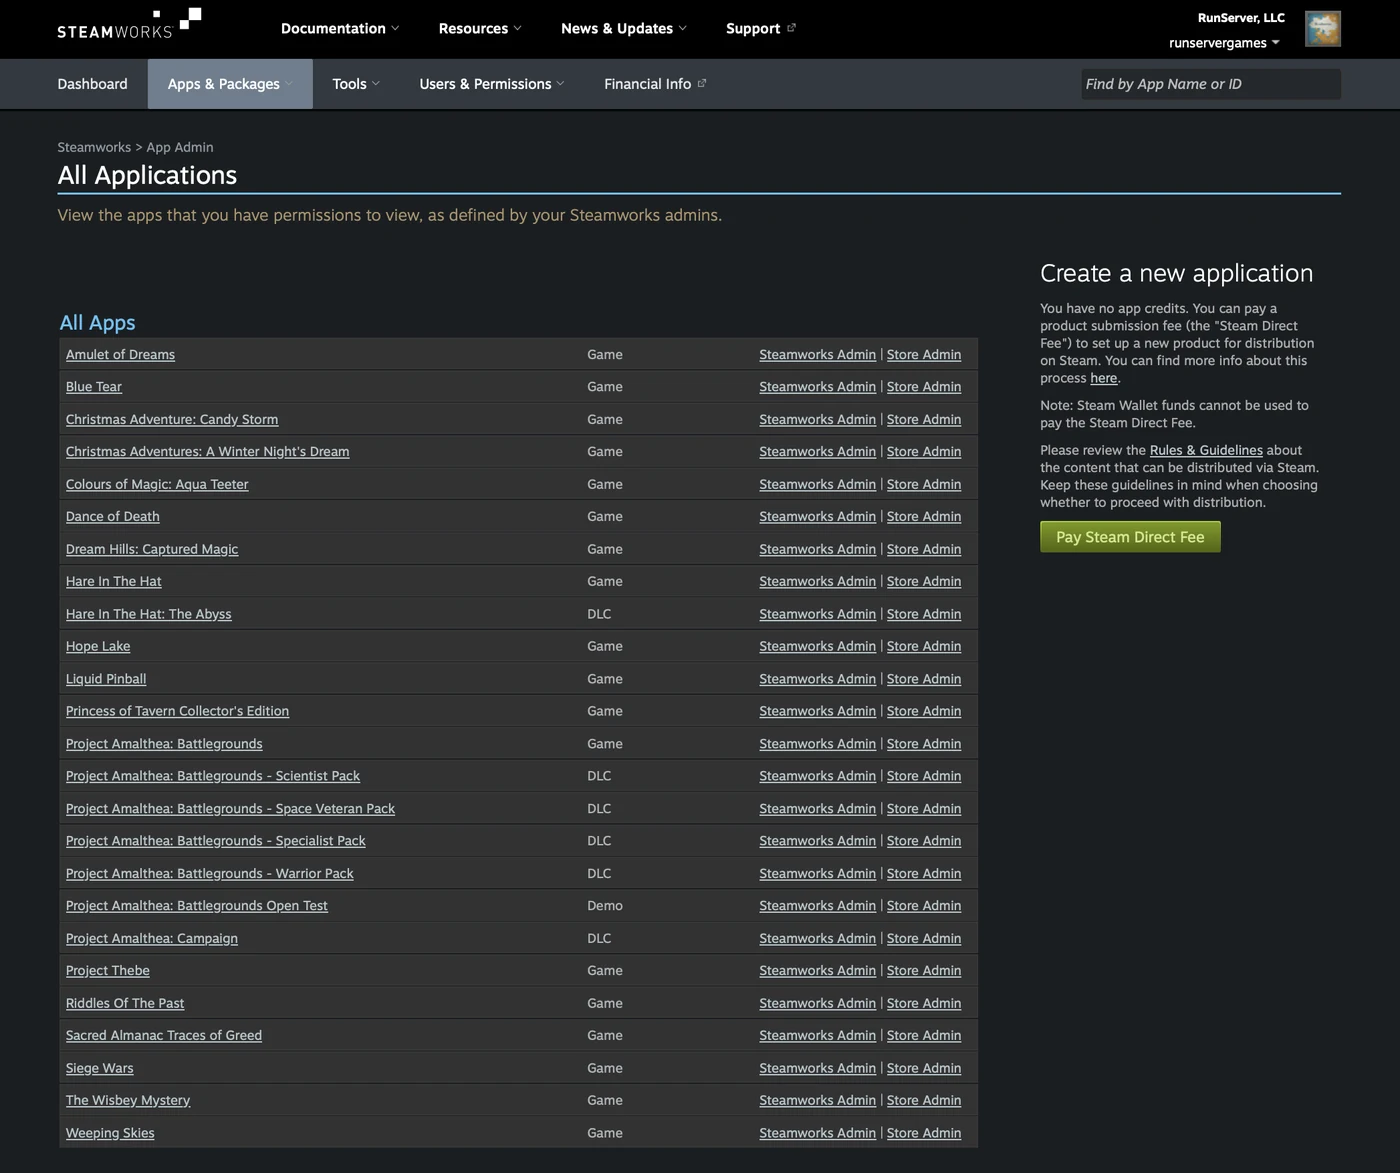Open Steamworks Admin for Dream Hills: Captured Magic
Screen dimensions: 1400x1173
click(x=817, y=549)
